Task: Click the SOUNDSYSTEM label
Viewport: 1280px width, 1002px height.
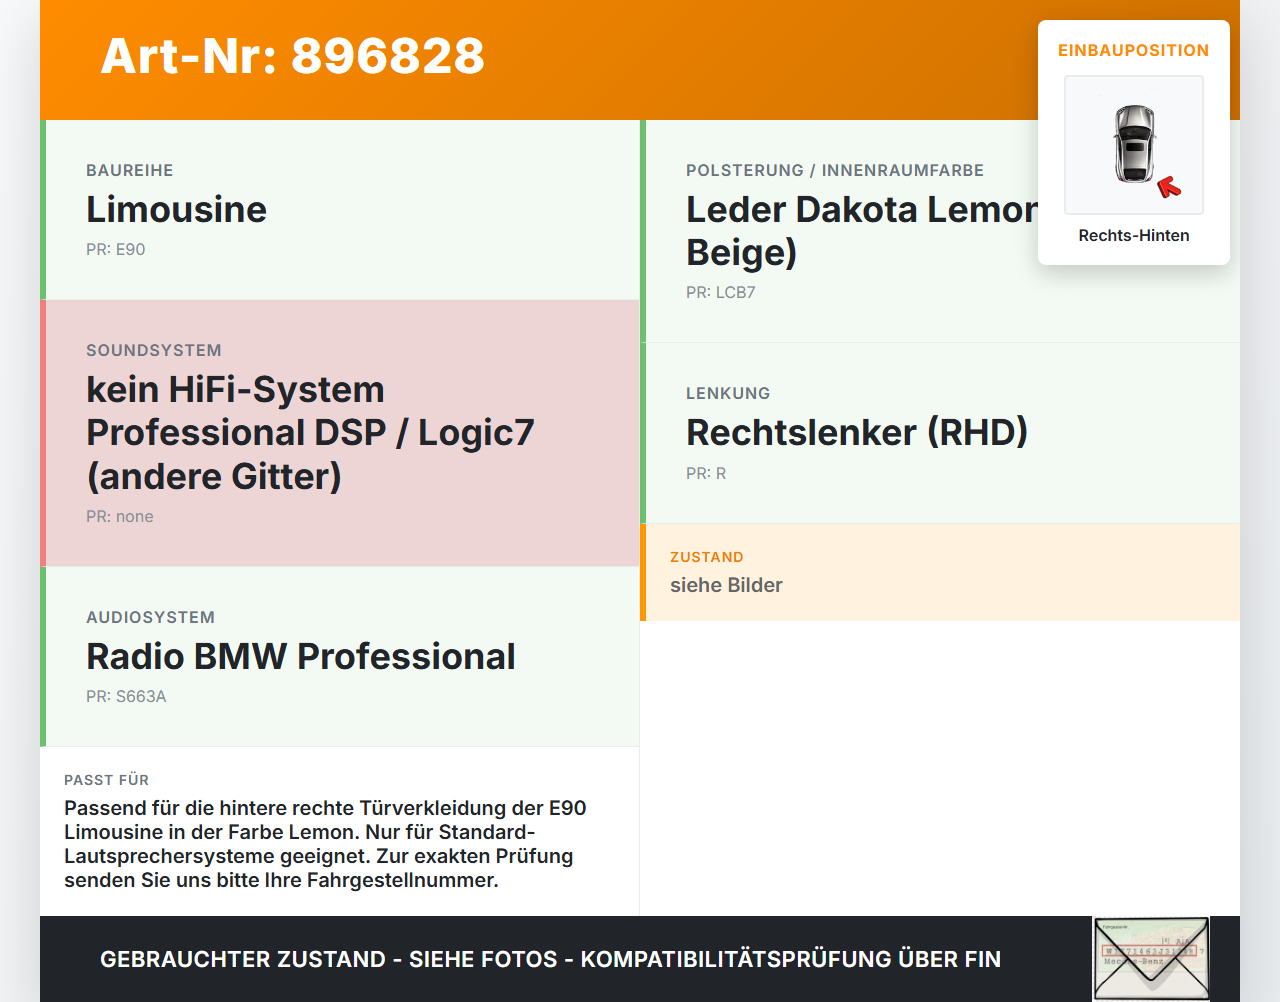Action: pos(154,350)
